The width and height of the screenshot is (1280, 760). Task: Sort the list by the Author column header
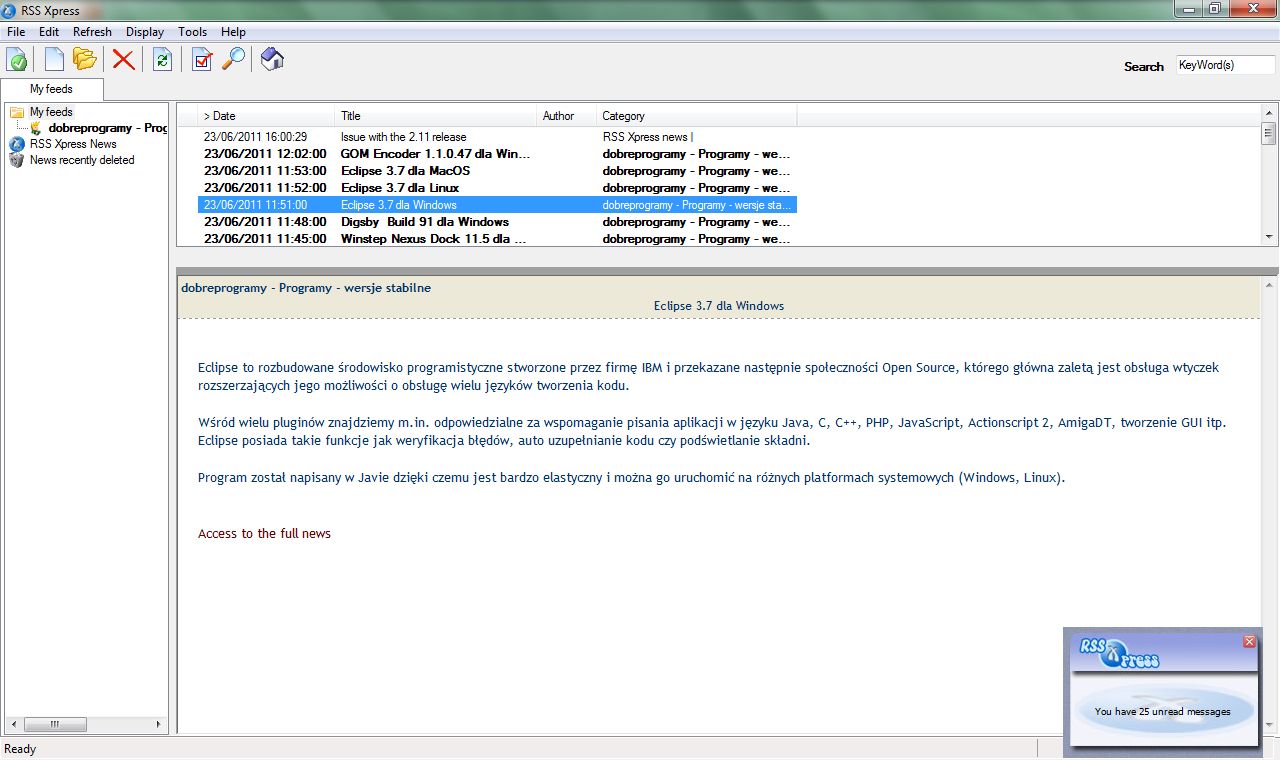567,116
